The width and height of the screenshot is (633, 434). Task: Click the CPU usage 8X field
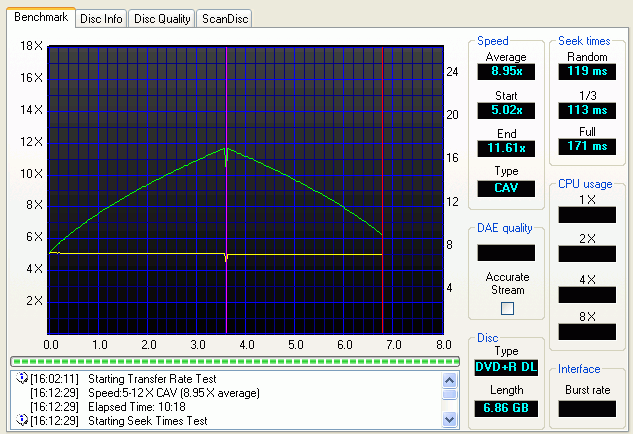(x=587, y=332)
